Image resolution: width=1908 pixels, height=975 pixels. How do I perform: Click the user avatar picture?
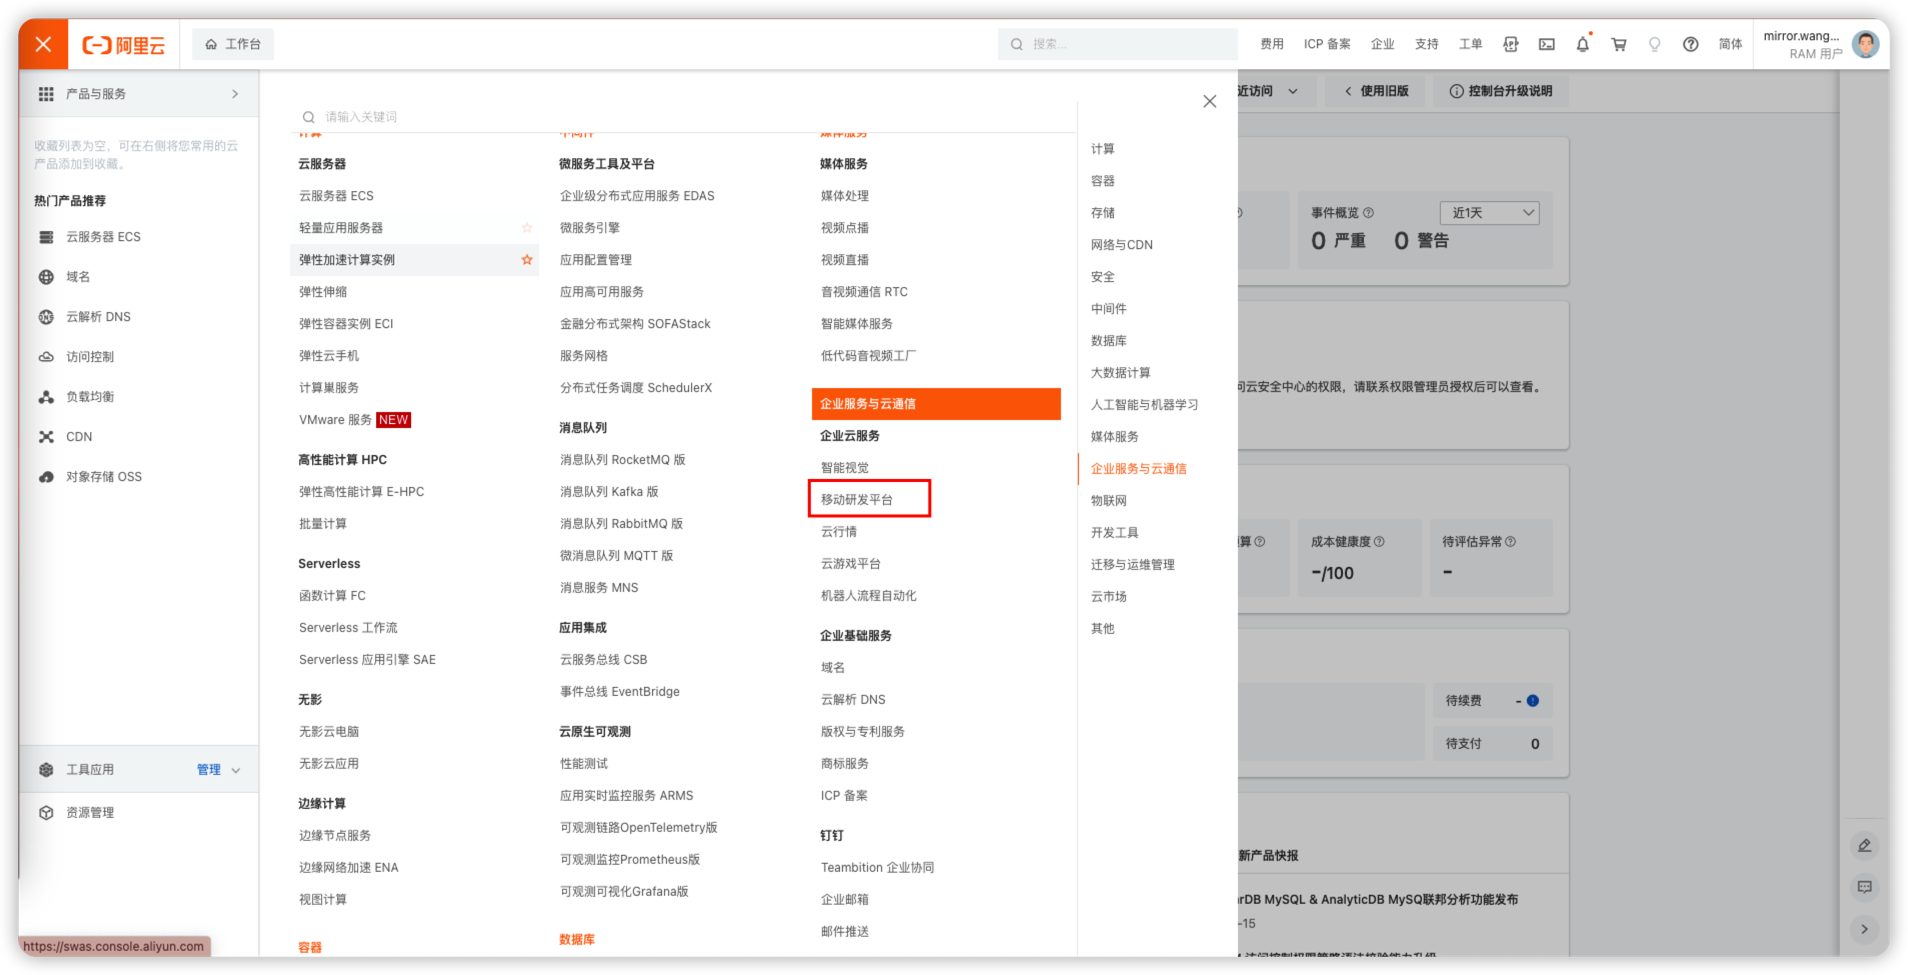(1865, 44)
